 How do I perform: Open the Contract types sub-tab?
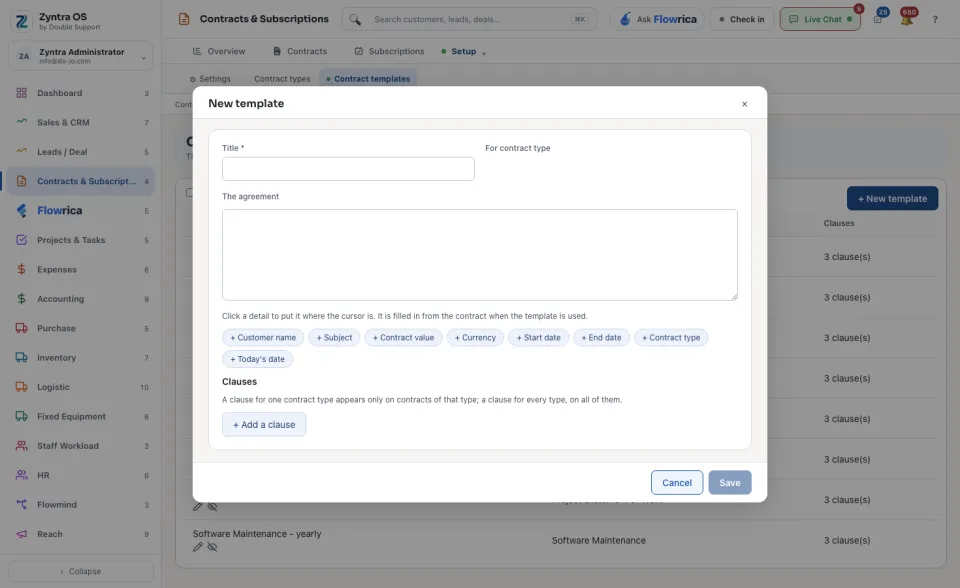[282, 79]
